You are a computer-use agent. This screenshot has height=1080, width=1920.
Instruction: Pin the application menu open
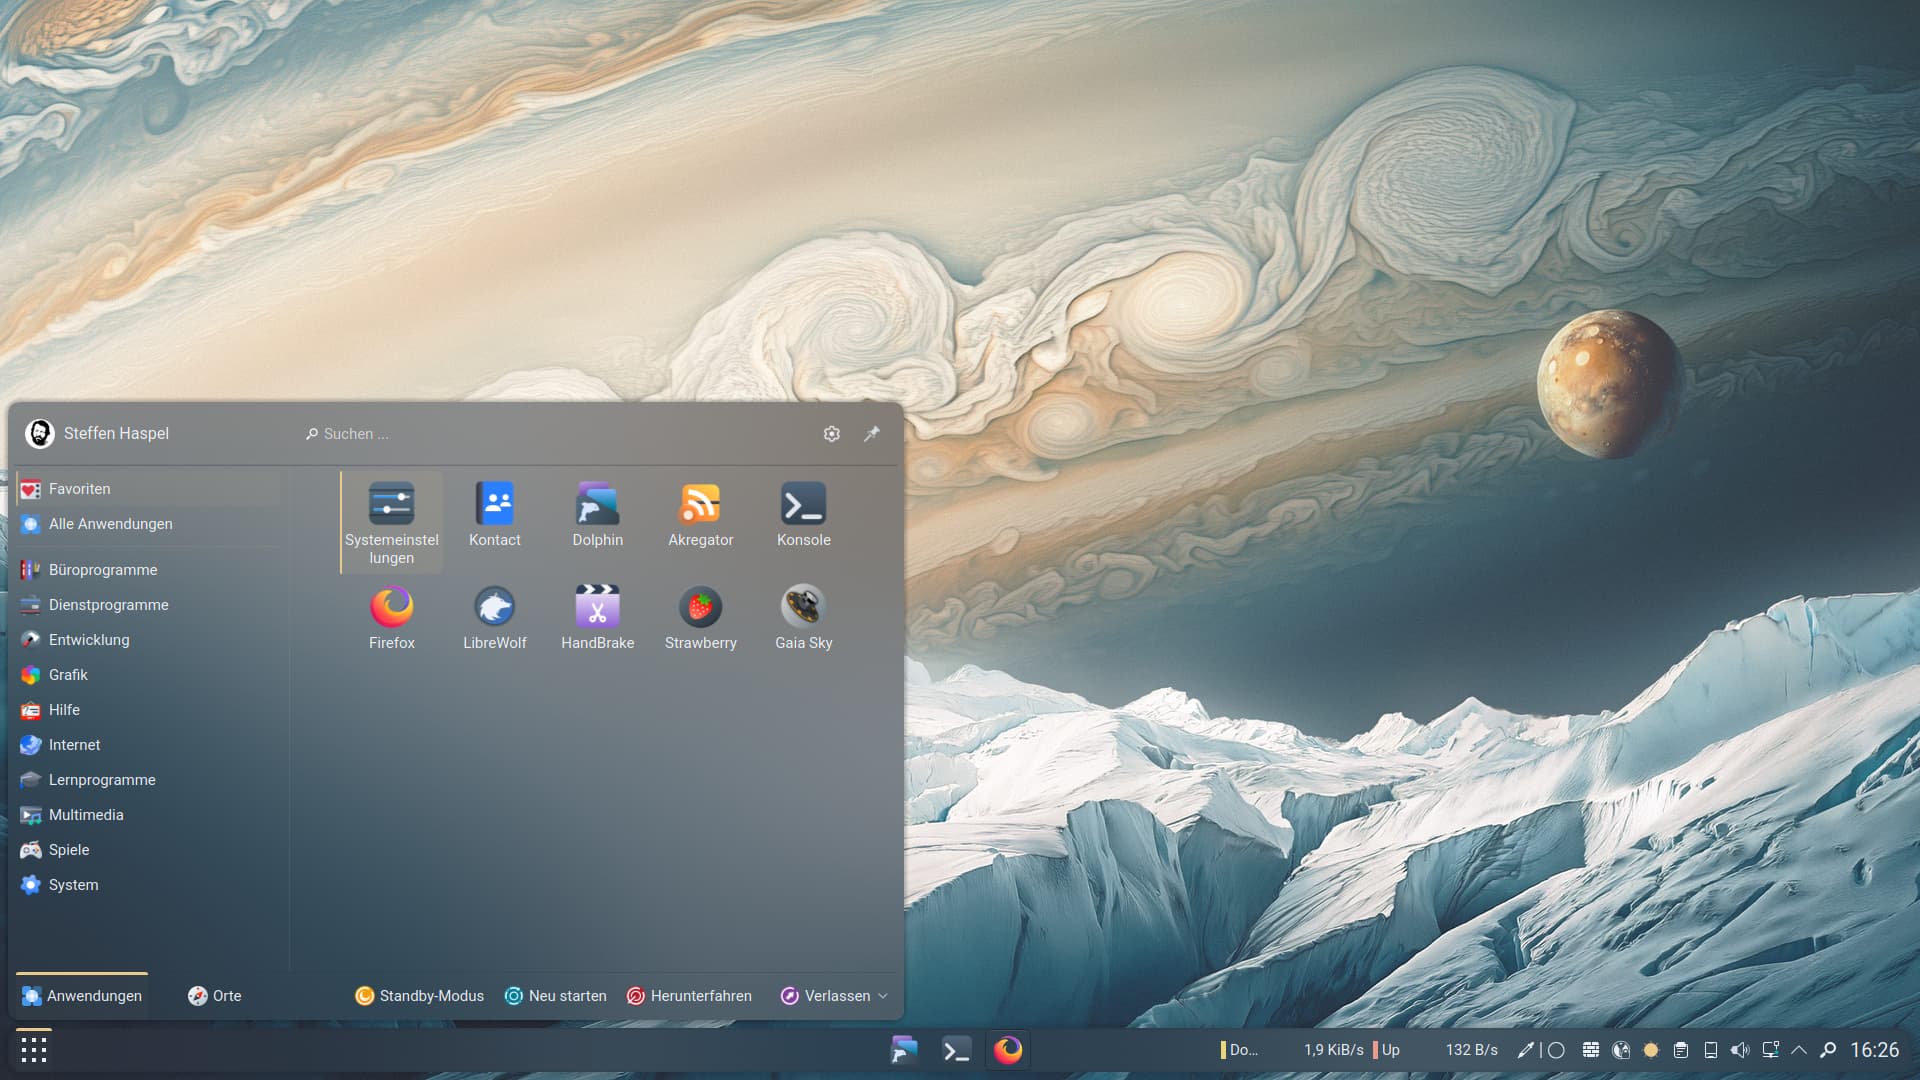click(x=872, y=433)
